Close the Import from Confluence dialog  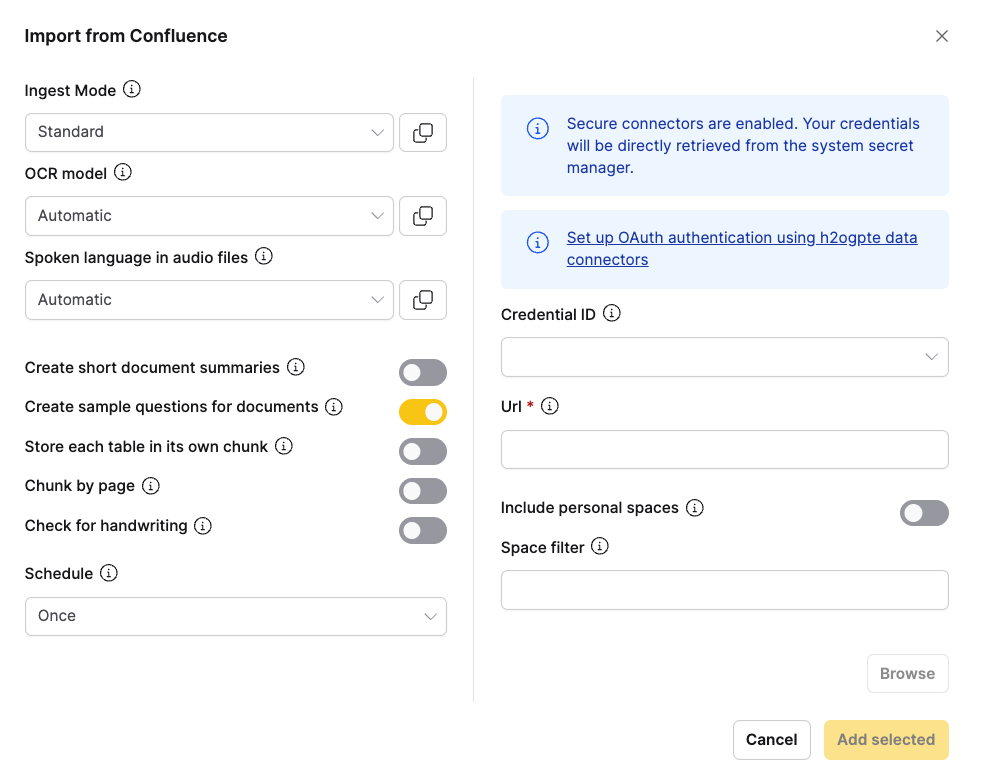pos(941,36)
